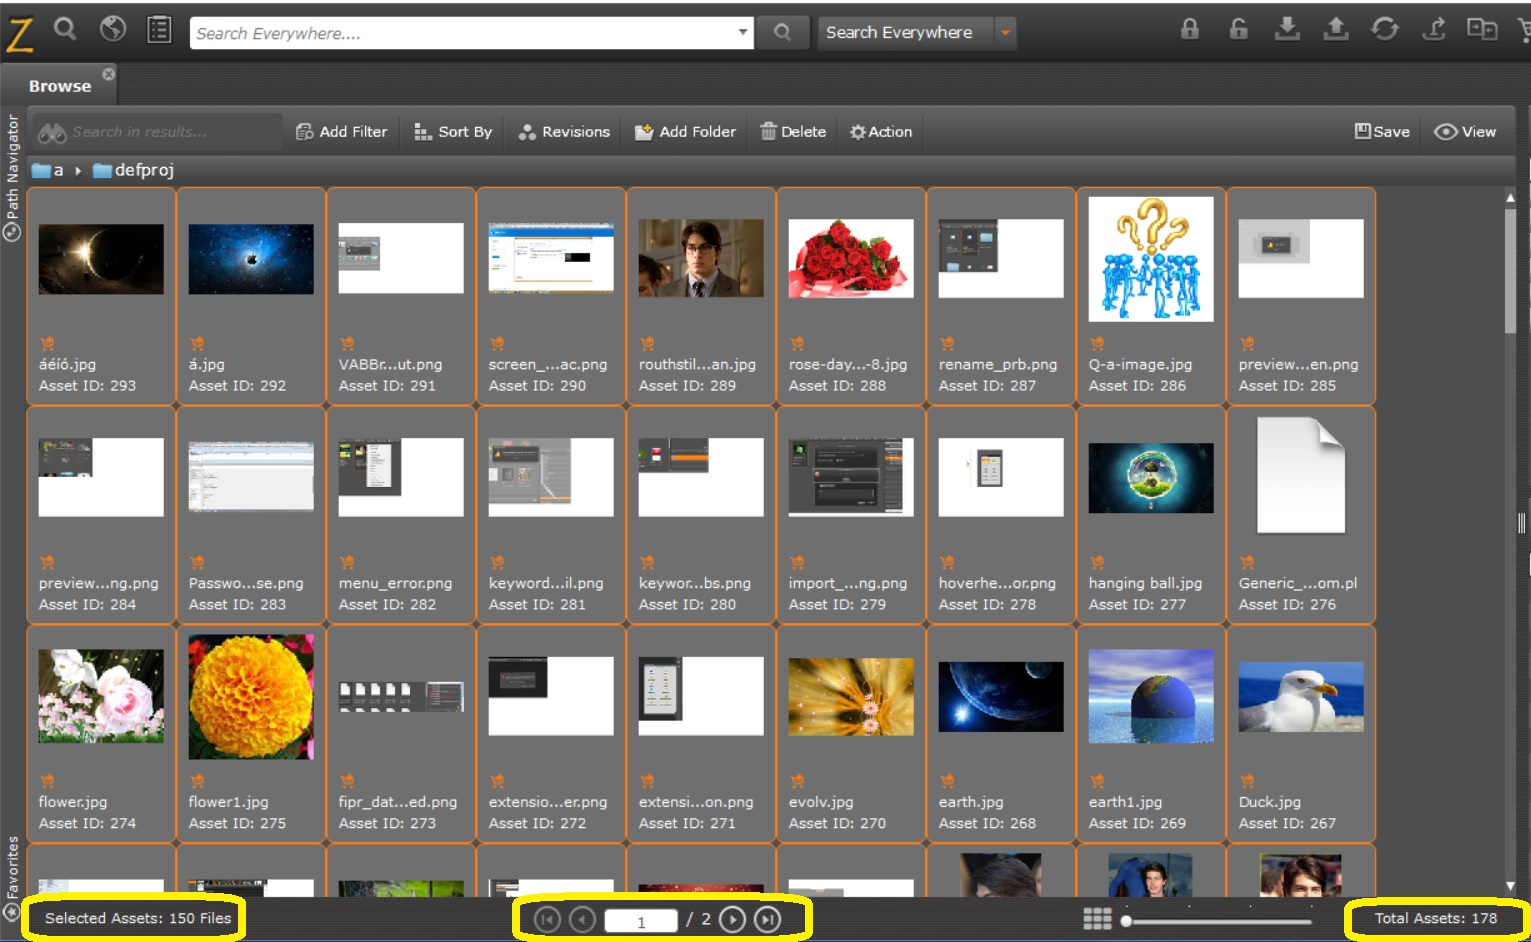Click the search button next to the search field

pos(782,33)
